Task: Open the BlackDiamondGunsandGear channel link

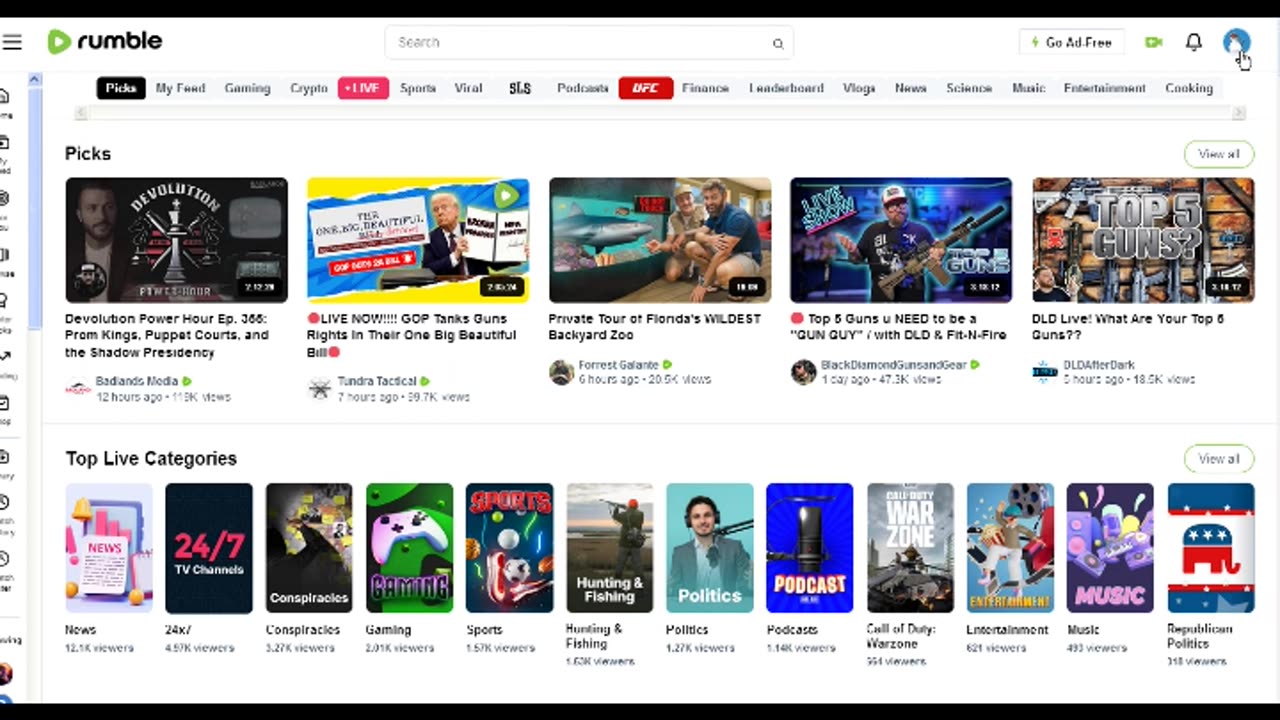Action: [x=894, y=365]
